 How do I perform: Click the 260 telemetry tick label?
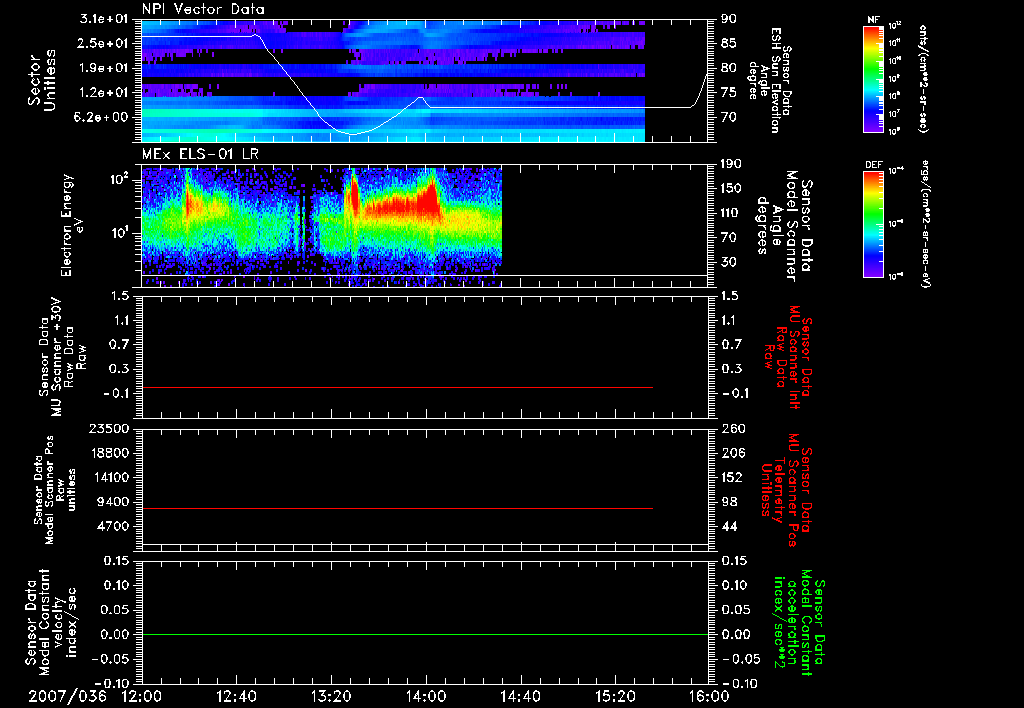733,429
